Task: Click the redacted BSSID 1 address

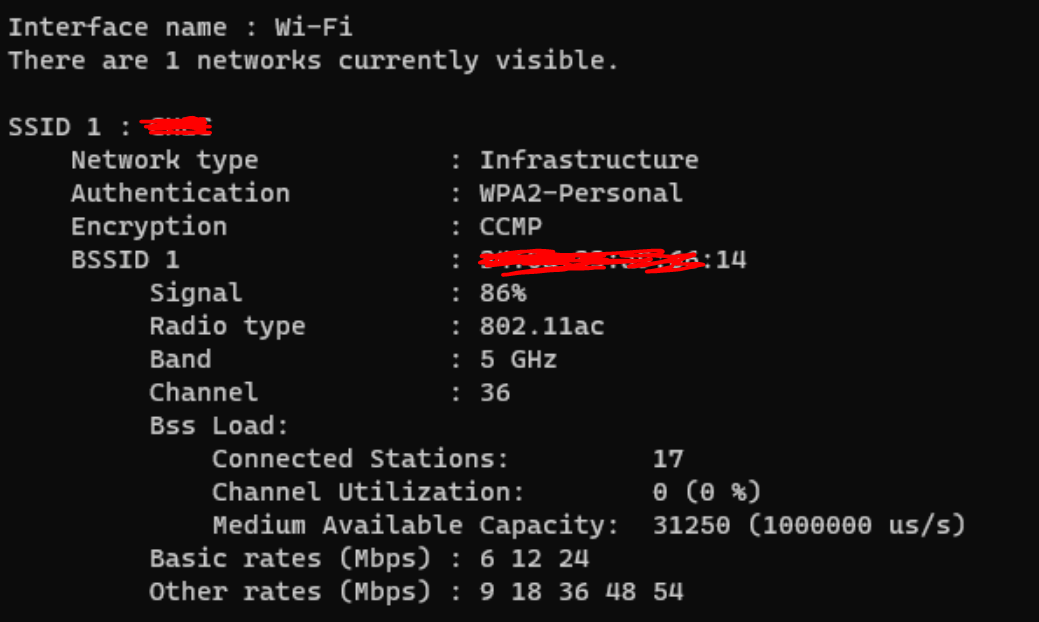Action: pyautogui.click(x=613, y=260)
